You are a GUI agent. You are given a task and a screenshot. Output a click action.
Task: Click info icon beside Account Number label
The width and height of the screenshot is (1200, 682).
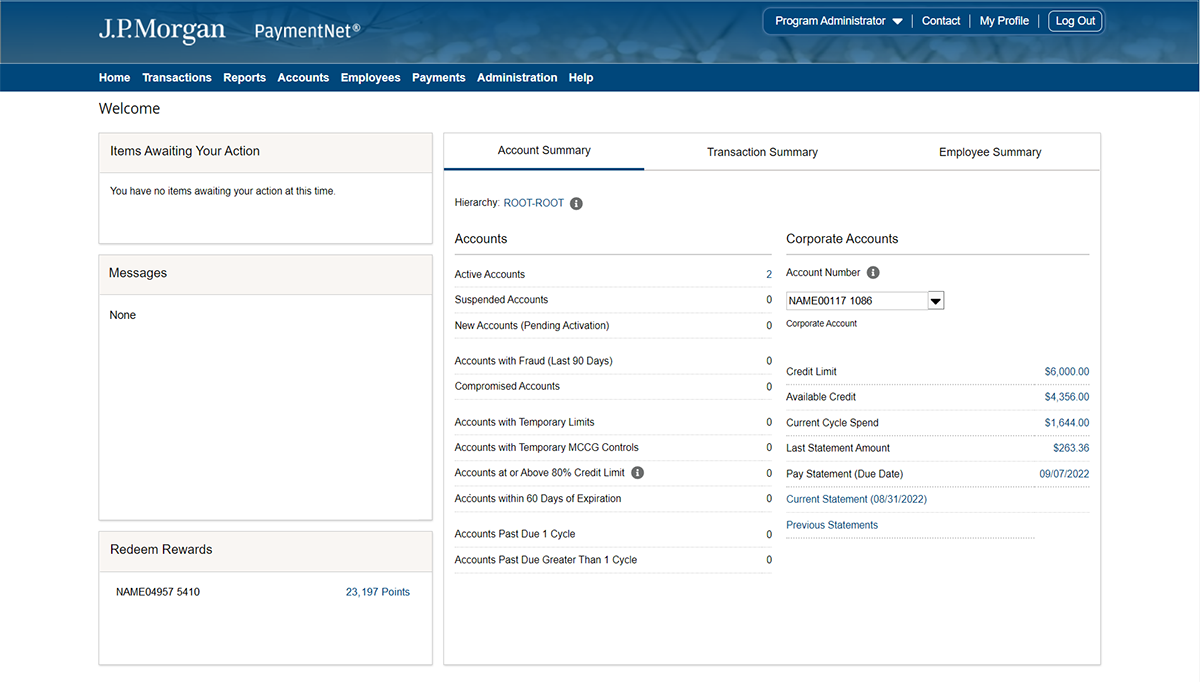[x=873, y=273]
